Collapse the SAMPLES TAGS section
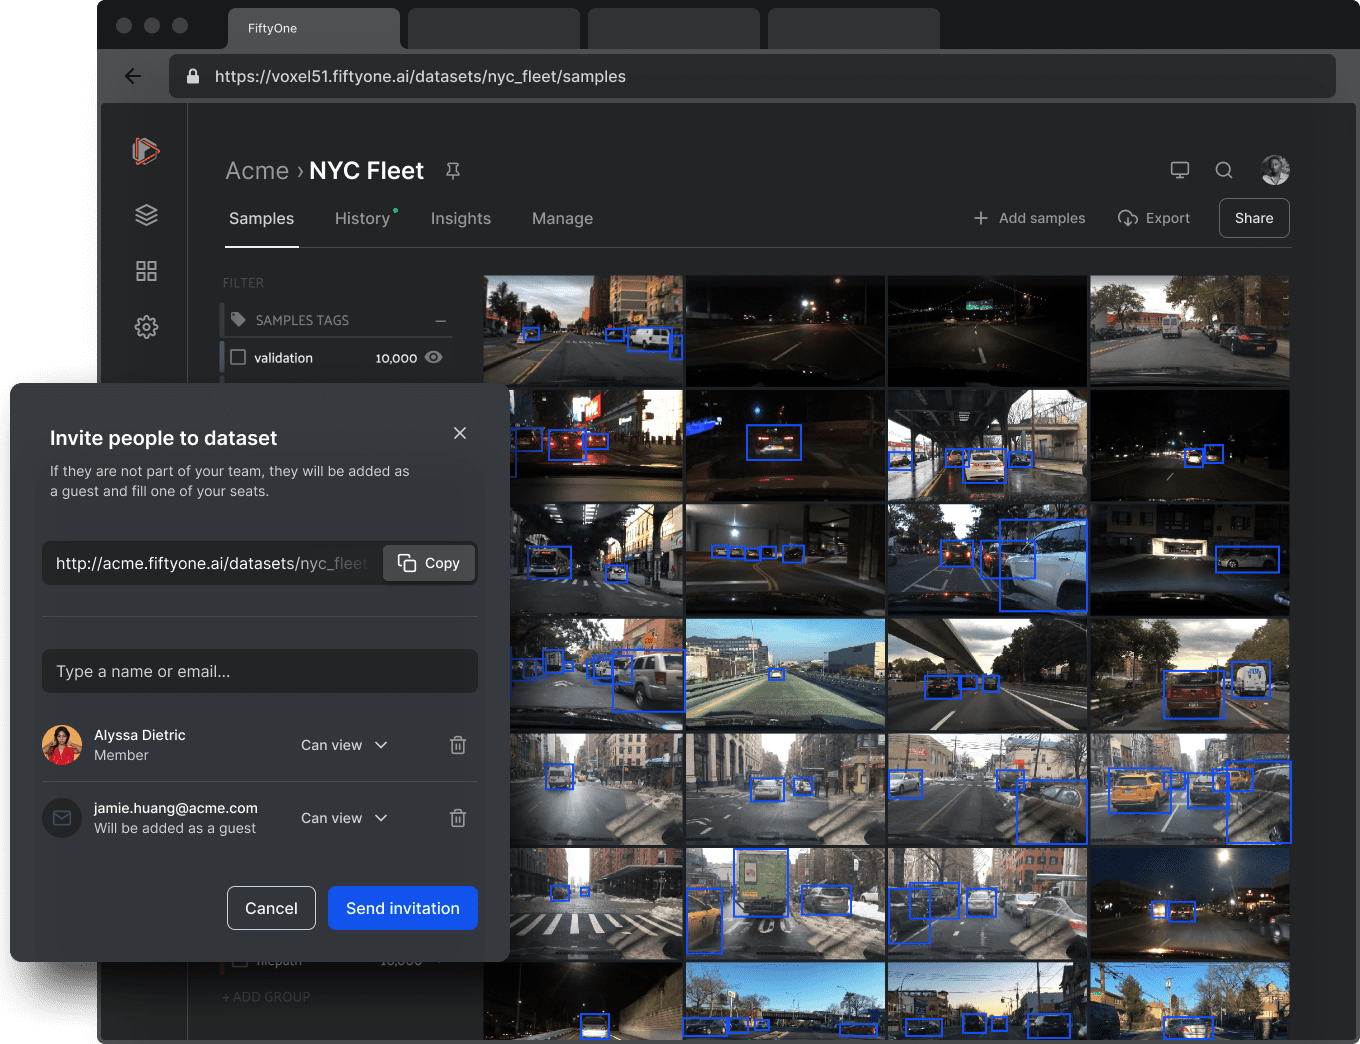1360x1044 pixels. click(440, 321)
